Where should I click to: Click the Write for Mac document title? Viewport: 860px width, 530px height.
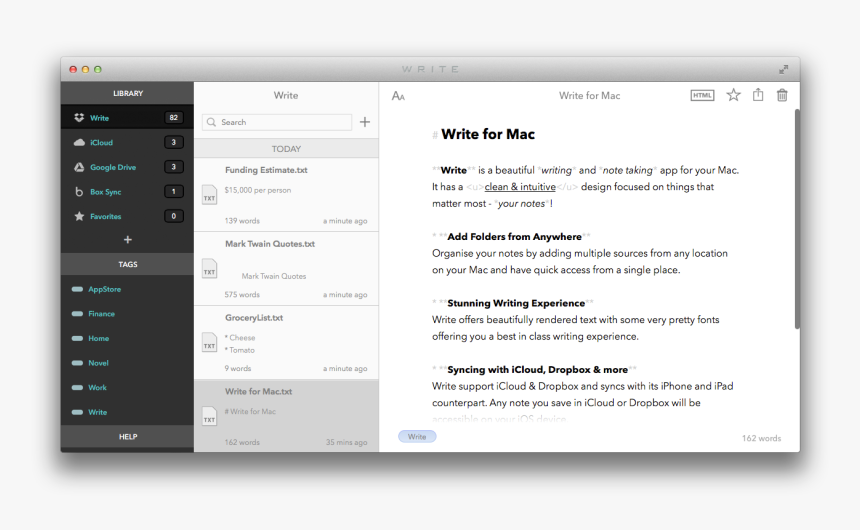tap(590, 95)
